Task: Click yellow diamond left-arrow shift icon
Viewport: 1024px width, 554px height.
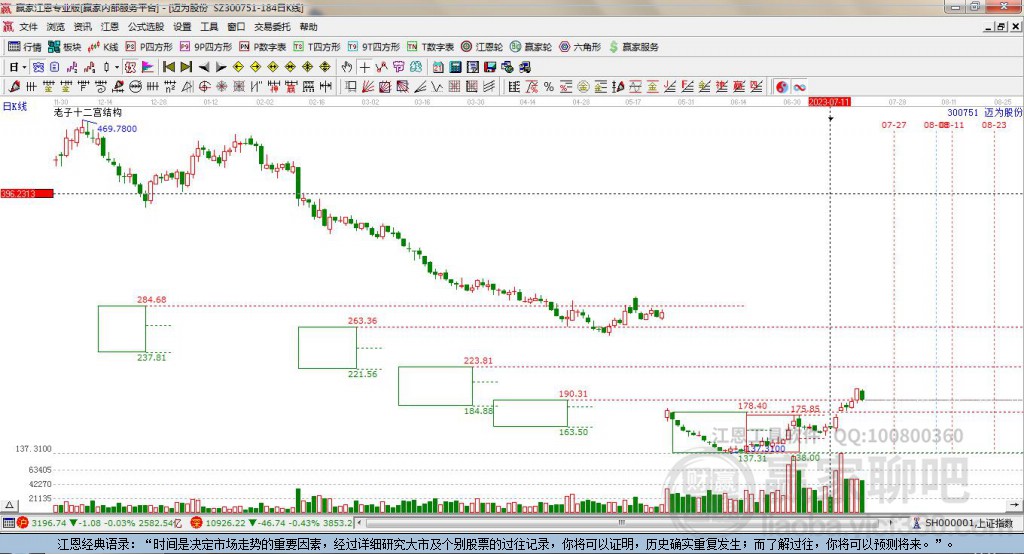Action: click(x=238, y=67)
